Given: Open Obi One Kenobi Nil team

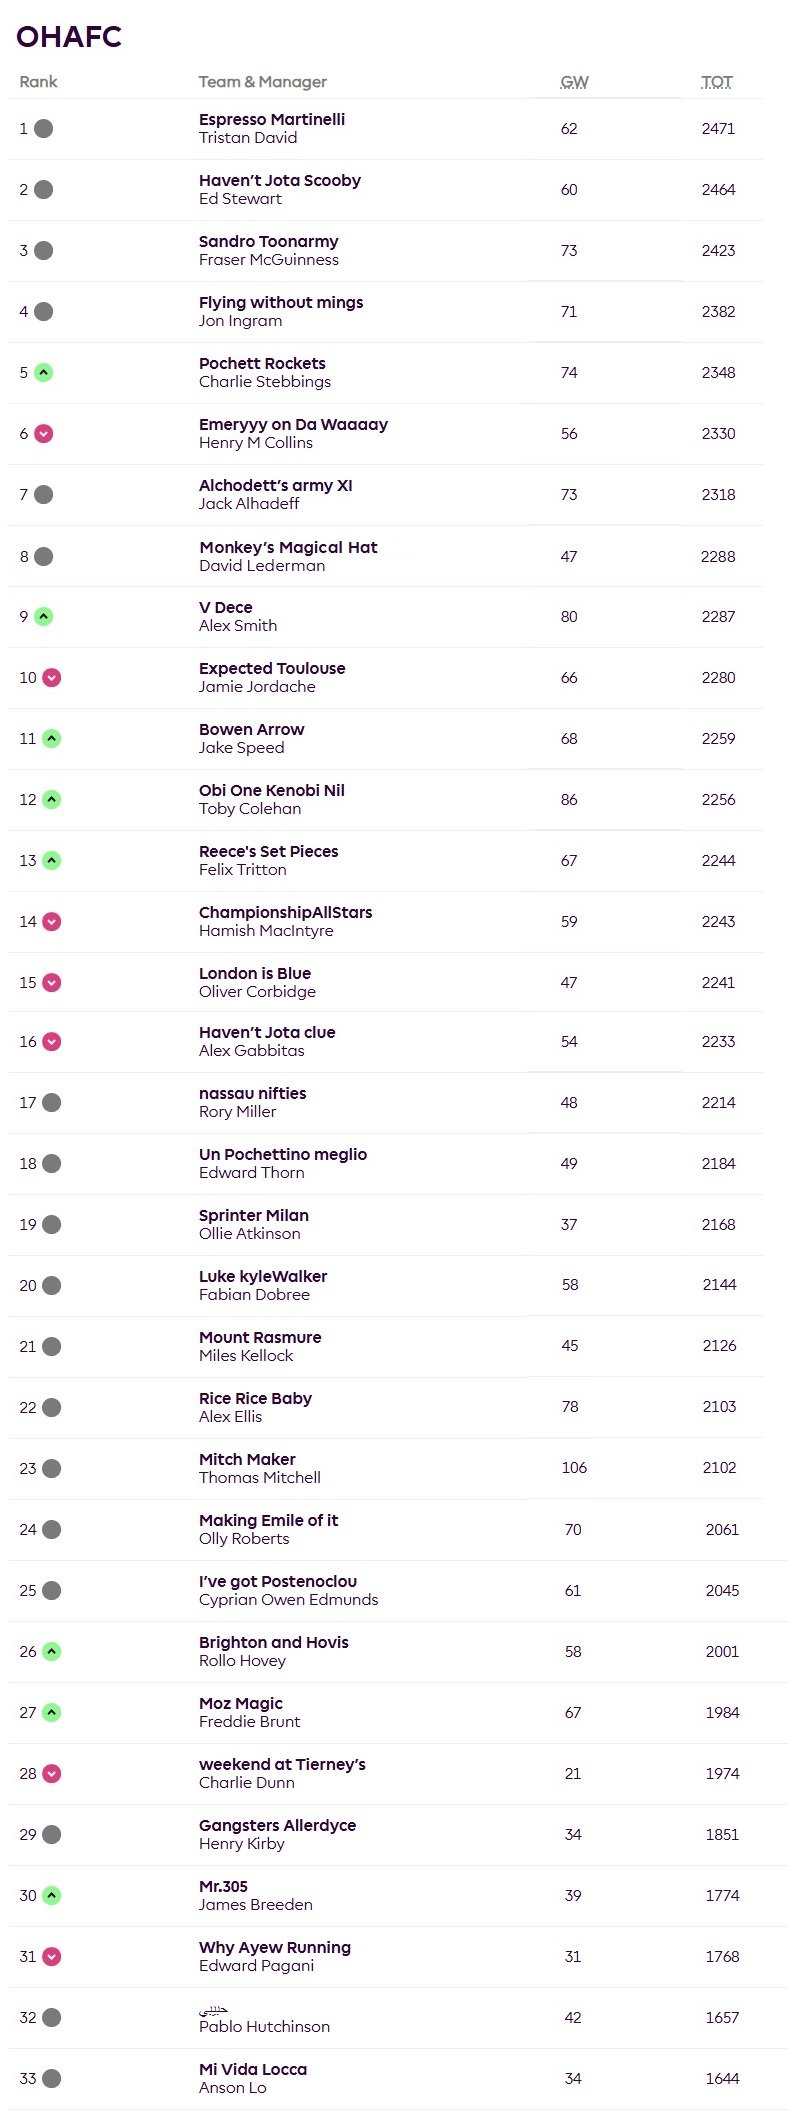Looking at the screenshot, I should tap(272, 790).
